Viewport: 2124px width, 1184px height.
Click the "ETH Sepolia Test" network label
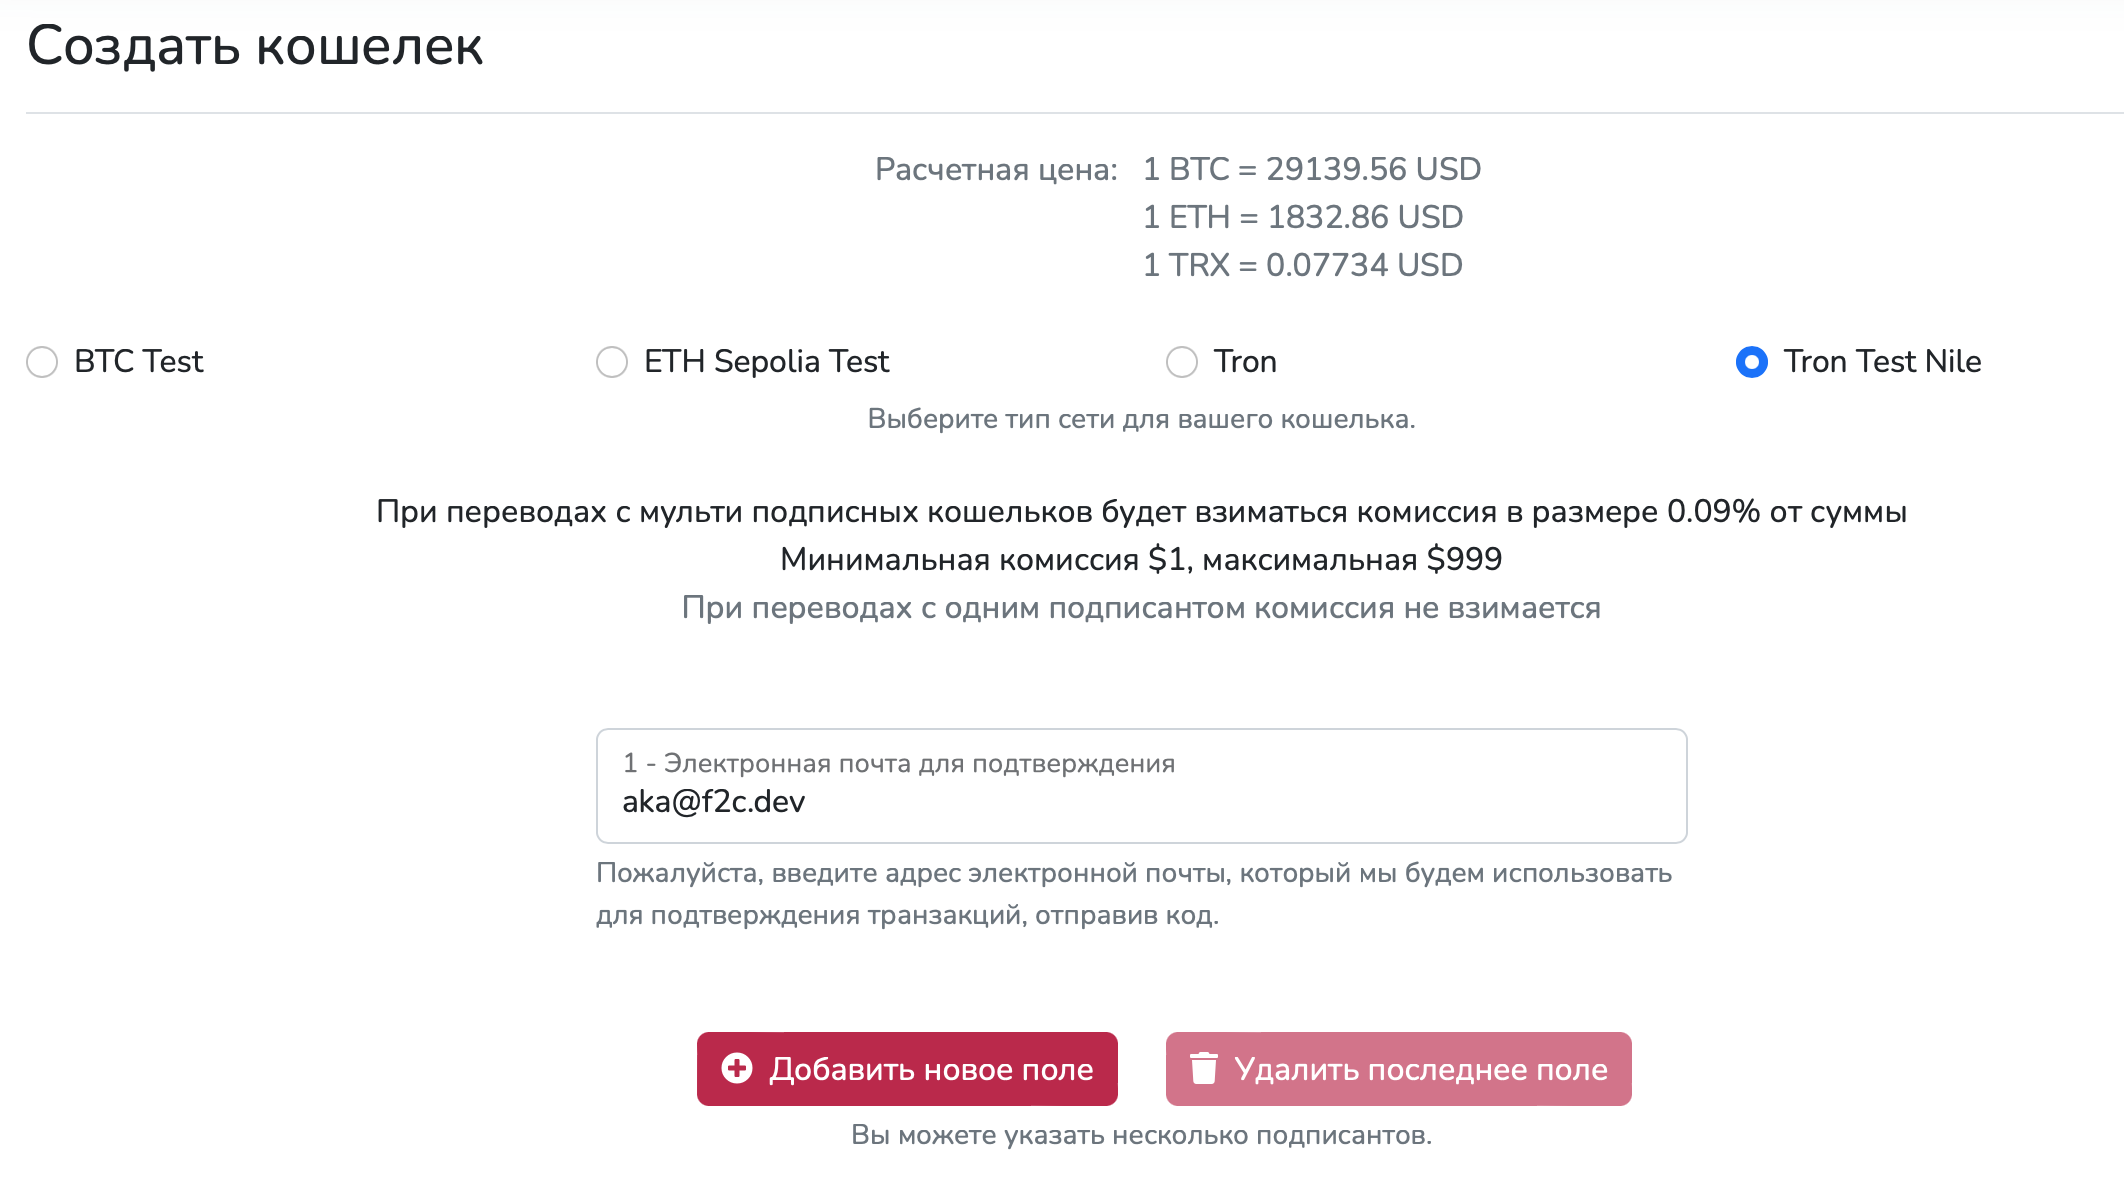(766, 362)
